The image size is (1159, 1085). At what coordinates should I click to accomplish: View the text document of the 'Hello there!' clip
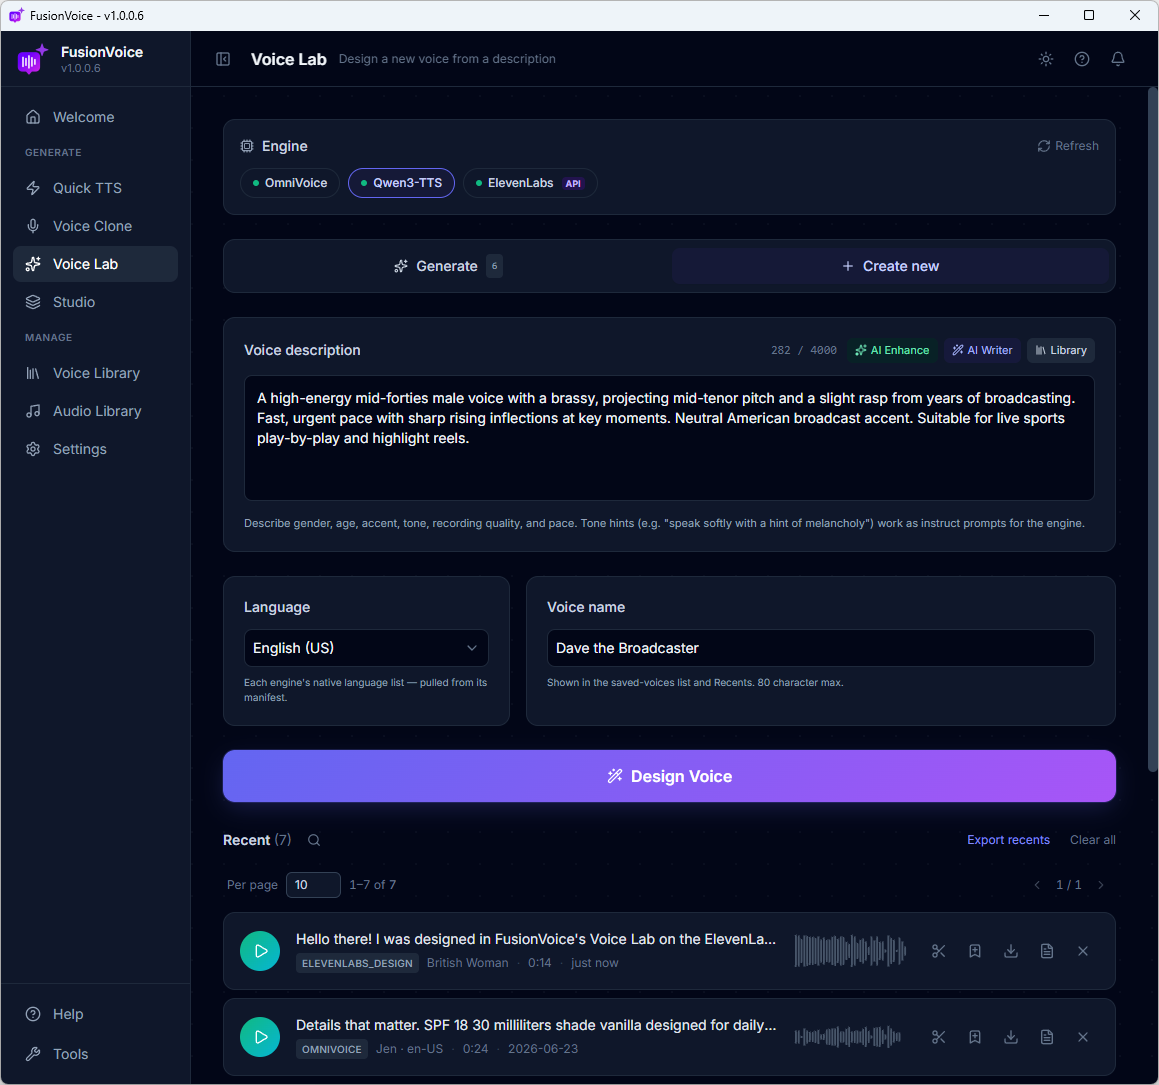coord(1047,950)
